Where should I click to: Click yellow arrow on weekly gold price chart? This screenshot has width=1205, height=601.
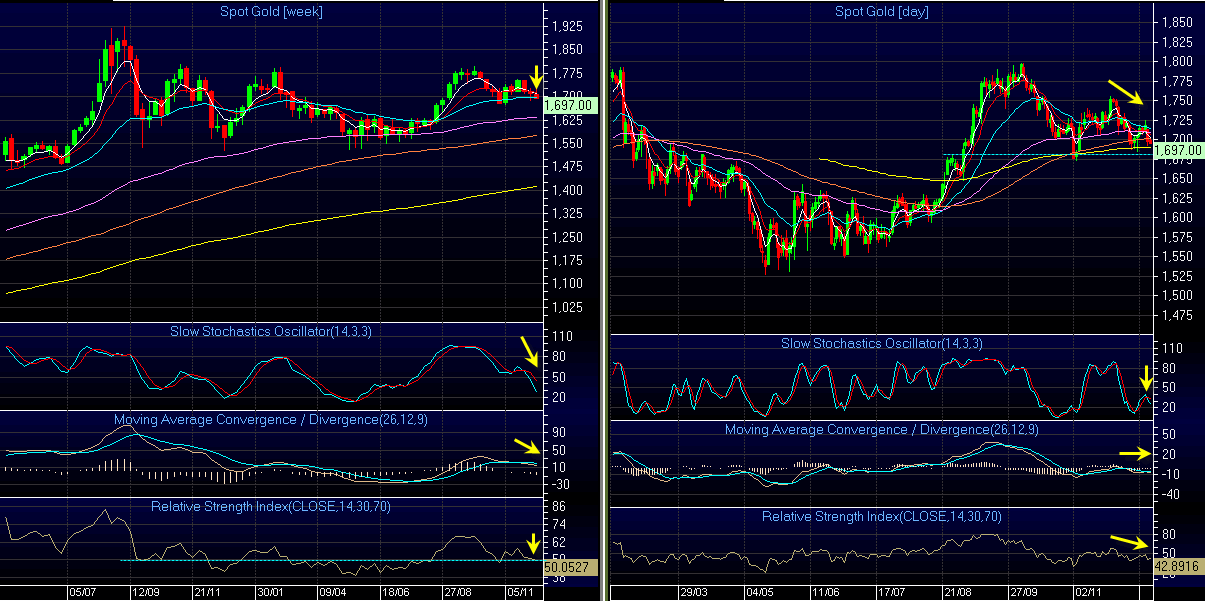[536, 77]
